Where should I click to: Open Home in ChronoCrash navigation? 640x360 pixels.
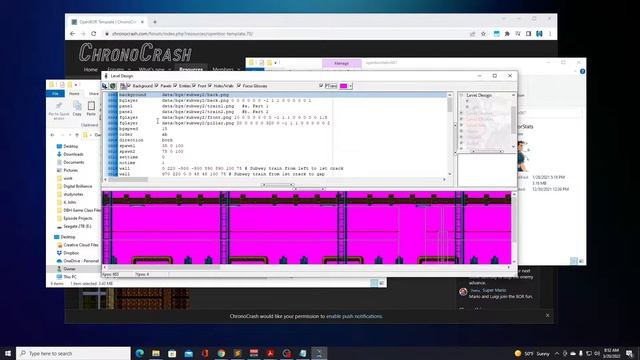91,69
